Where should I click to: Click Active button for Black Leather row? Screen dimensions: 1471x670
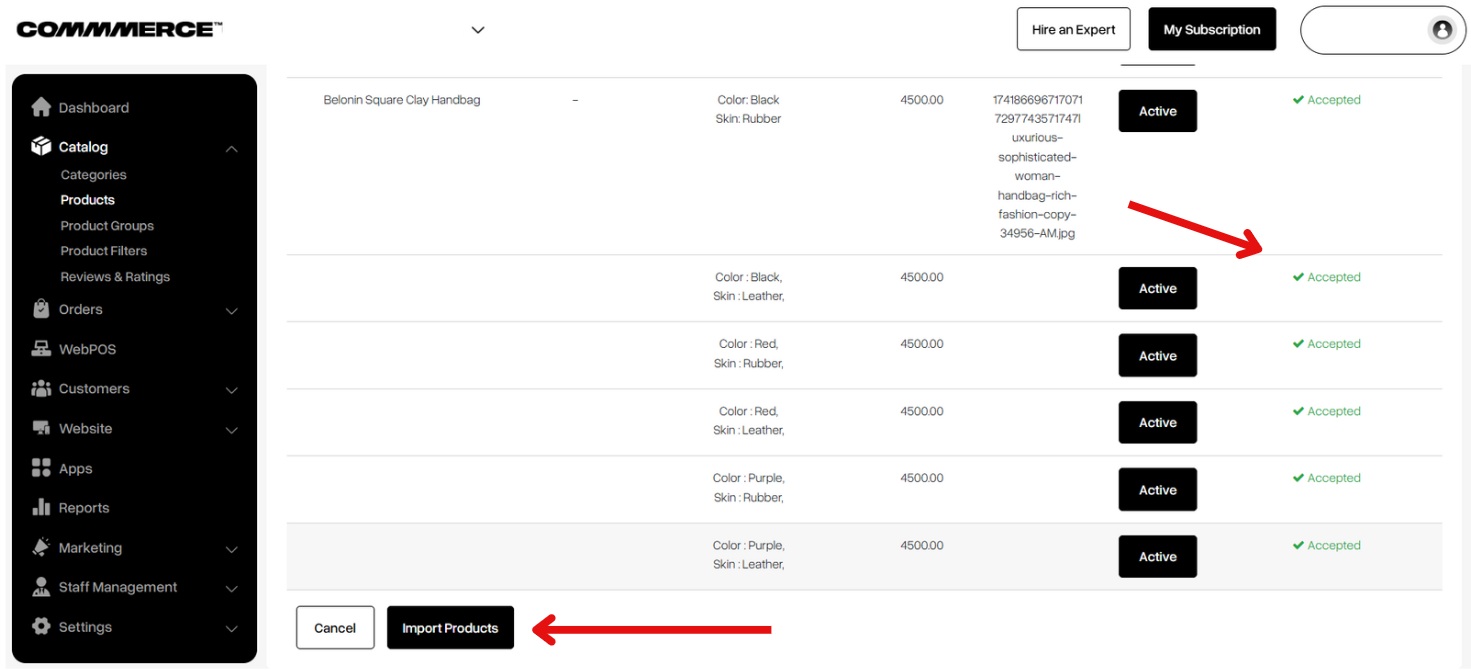(1157, 288)
